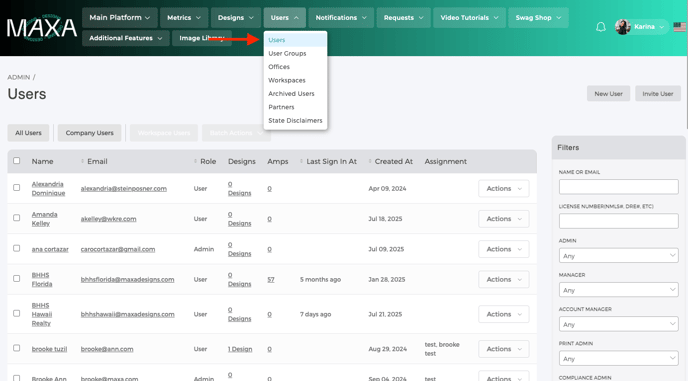Select User Groups menu entry
Image resolution: width=688 pixels, height=381 pixels.
pos(295,54)
